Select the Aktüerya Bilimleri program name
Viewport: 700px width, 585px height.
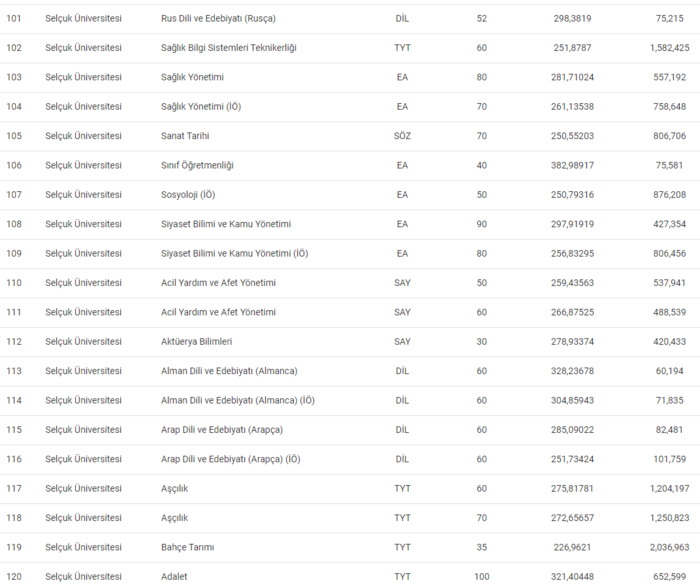click(197, 341)
